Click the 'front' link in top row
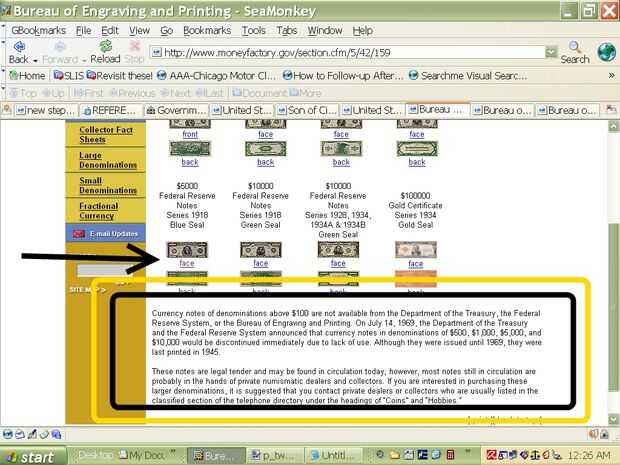The image size is (620, 465). click(190, 134)
